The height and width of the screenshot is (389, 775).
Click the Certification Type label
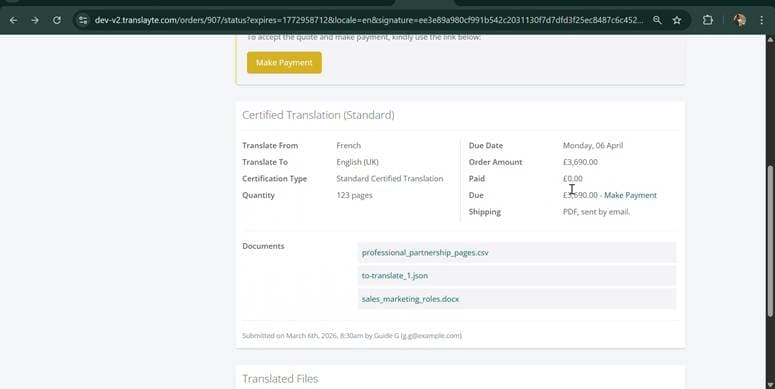pos(274,178)
